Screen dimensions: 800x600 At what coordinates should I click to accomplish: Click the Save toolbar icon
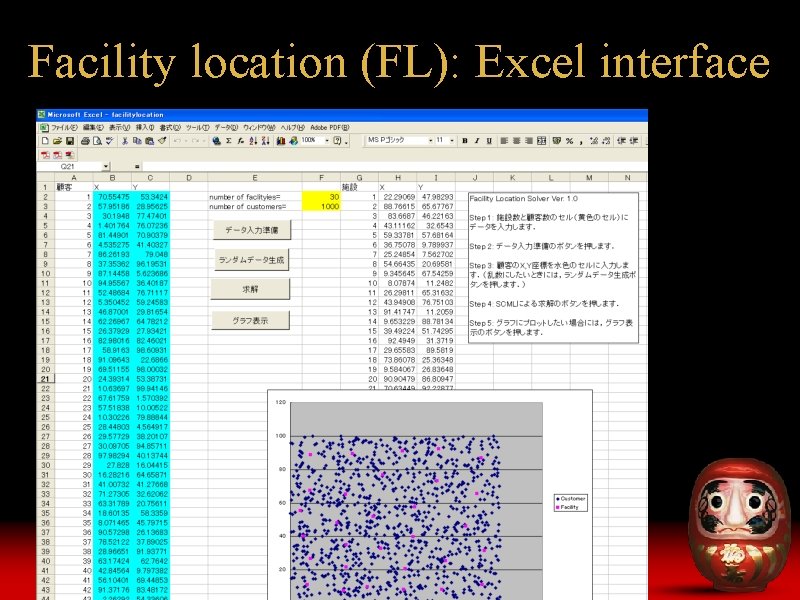pyautogui.click(x=70, y=144)
